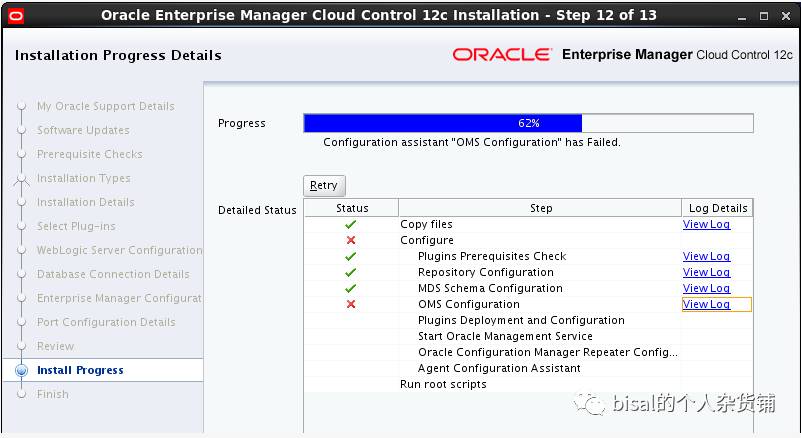Open View Log for Copy files
The image size is (801, 438).
coord(706,225)
